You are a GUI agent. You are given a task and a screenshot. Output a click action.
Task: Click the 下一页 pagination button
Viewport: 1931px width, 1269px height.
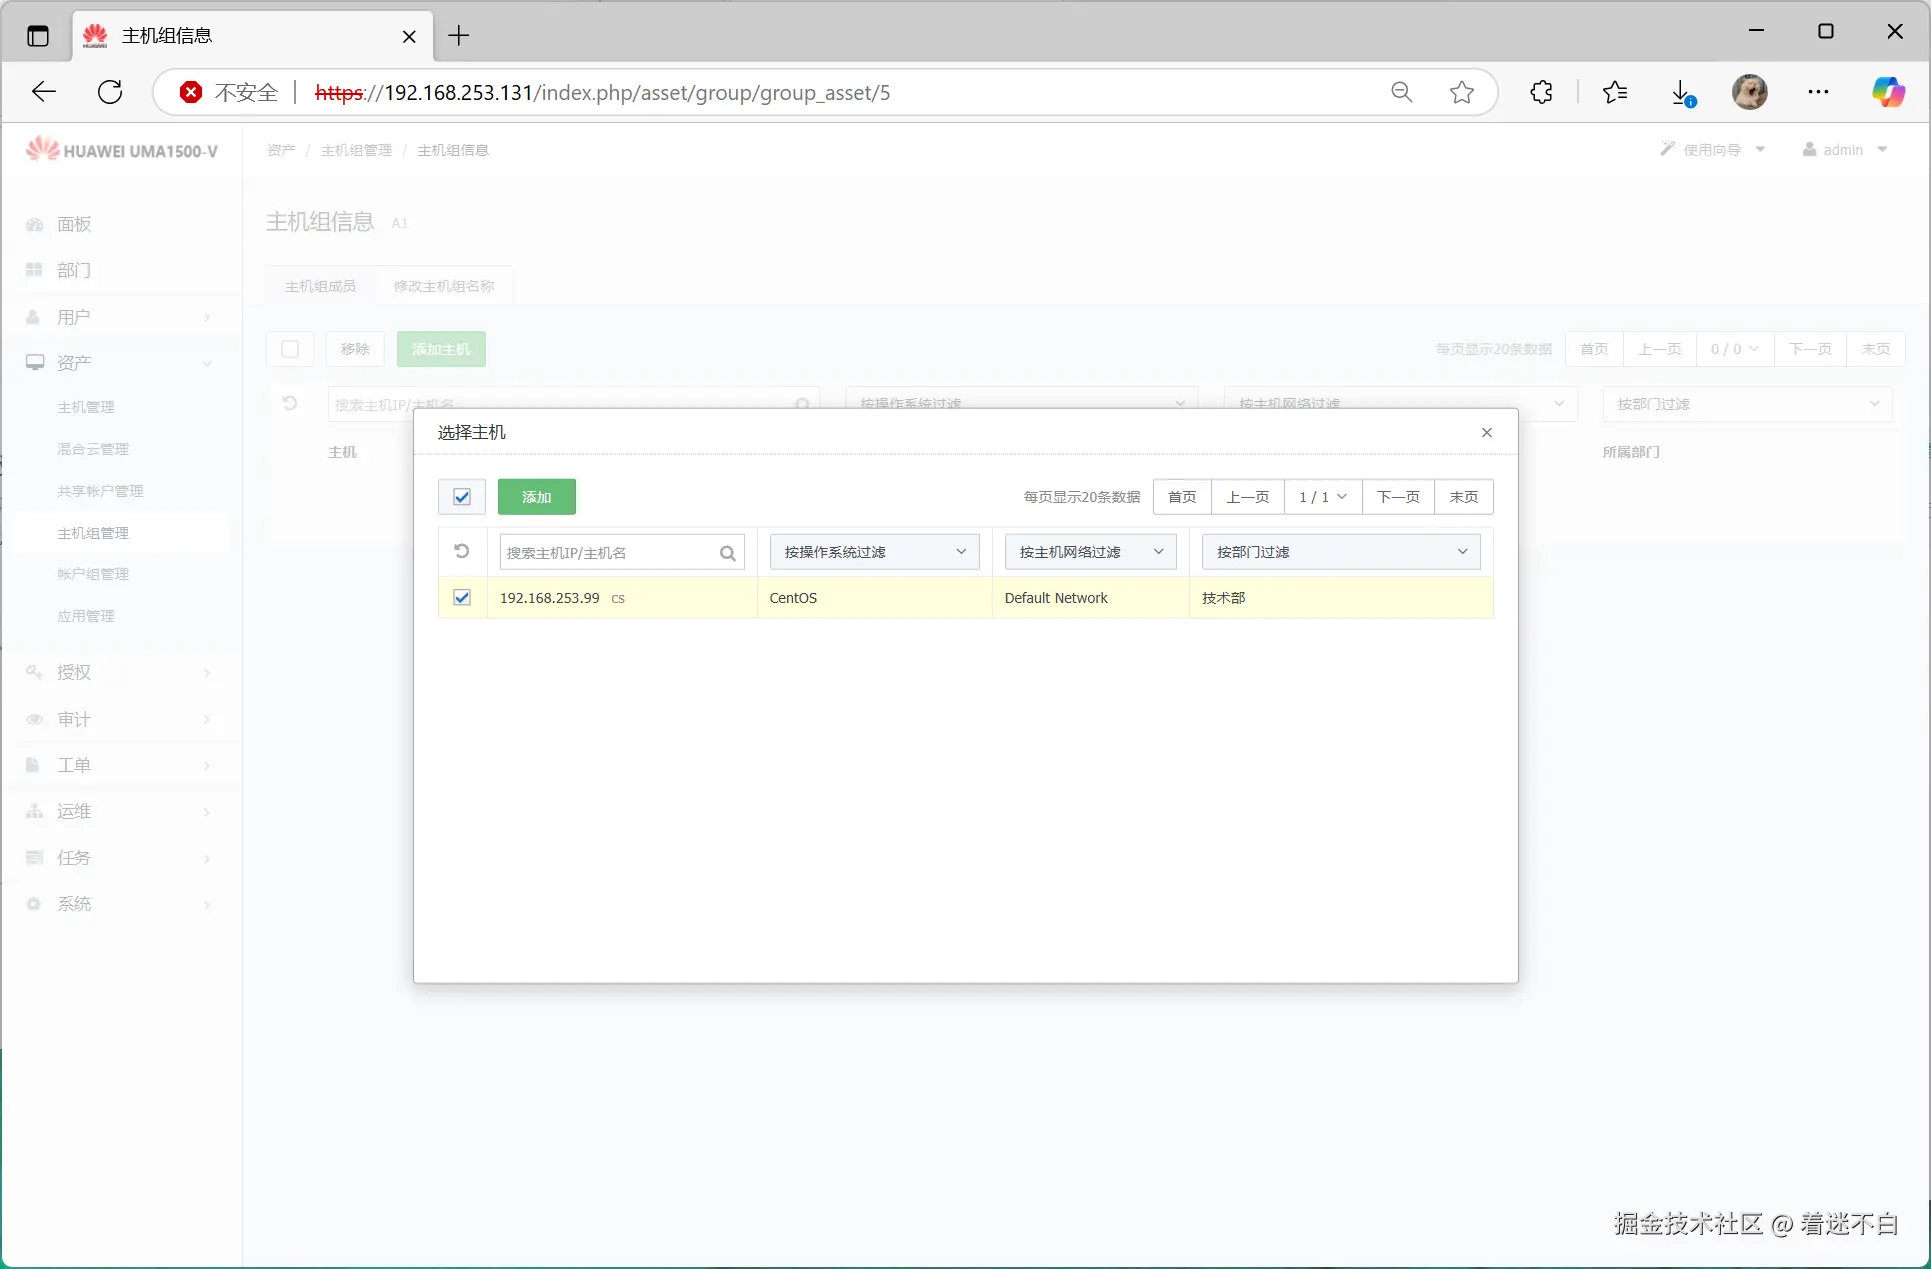coord(1397,497)
